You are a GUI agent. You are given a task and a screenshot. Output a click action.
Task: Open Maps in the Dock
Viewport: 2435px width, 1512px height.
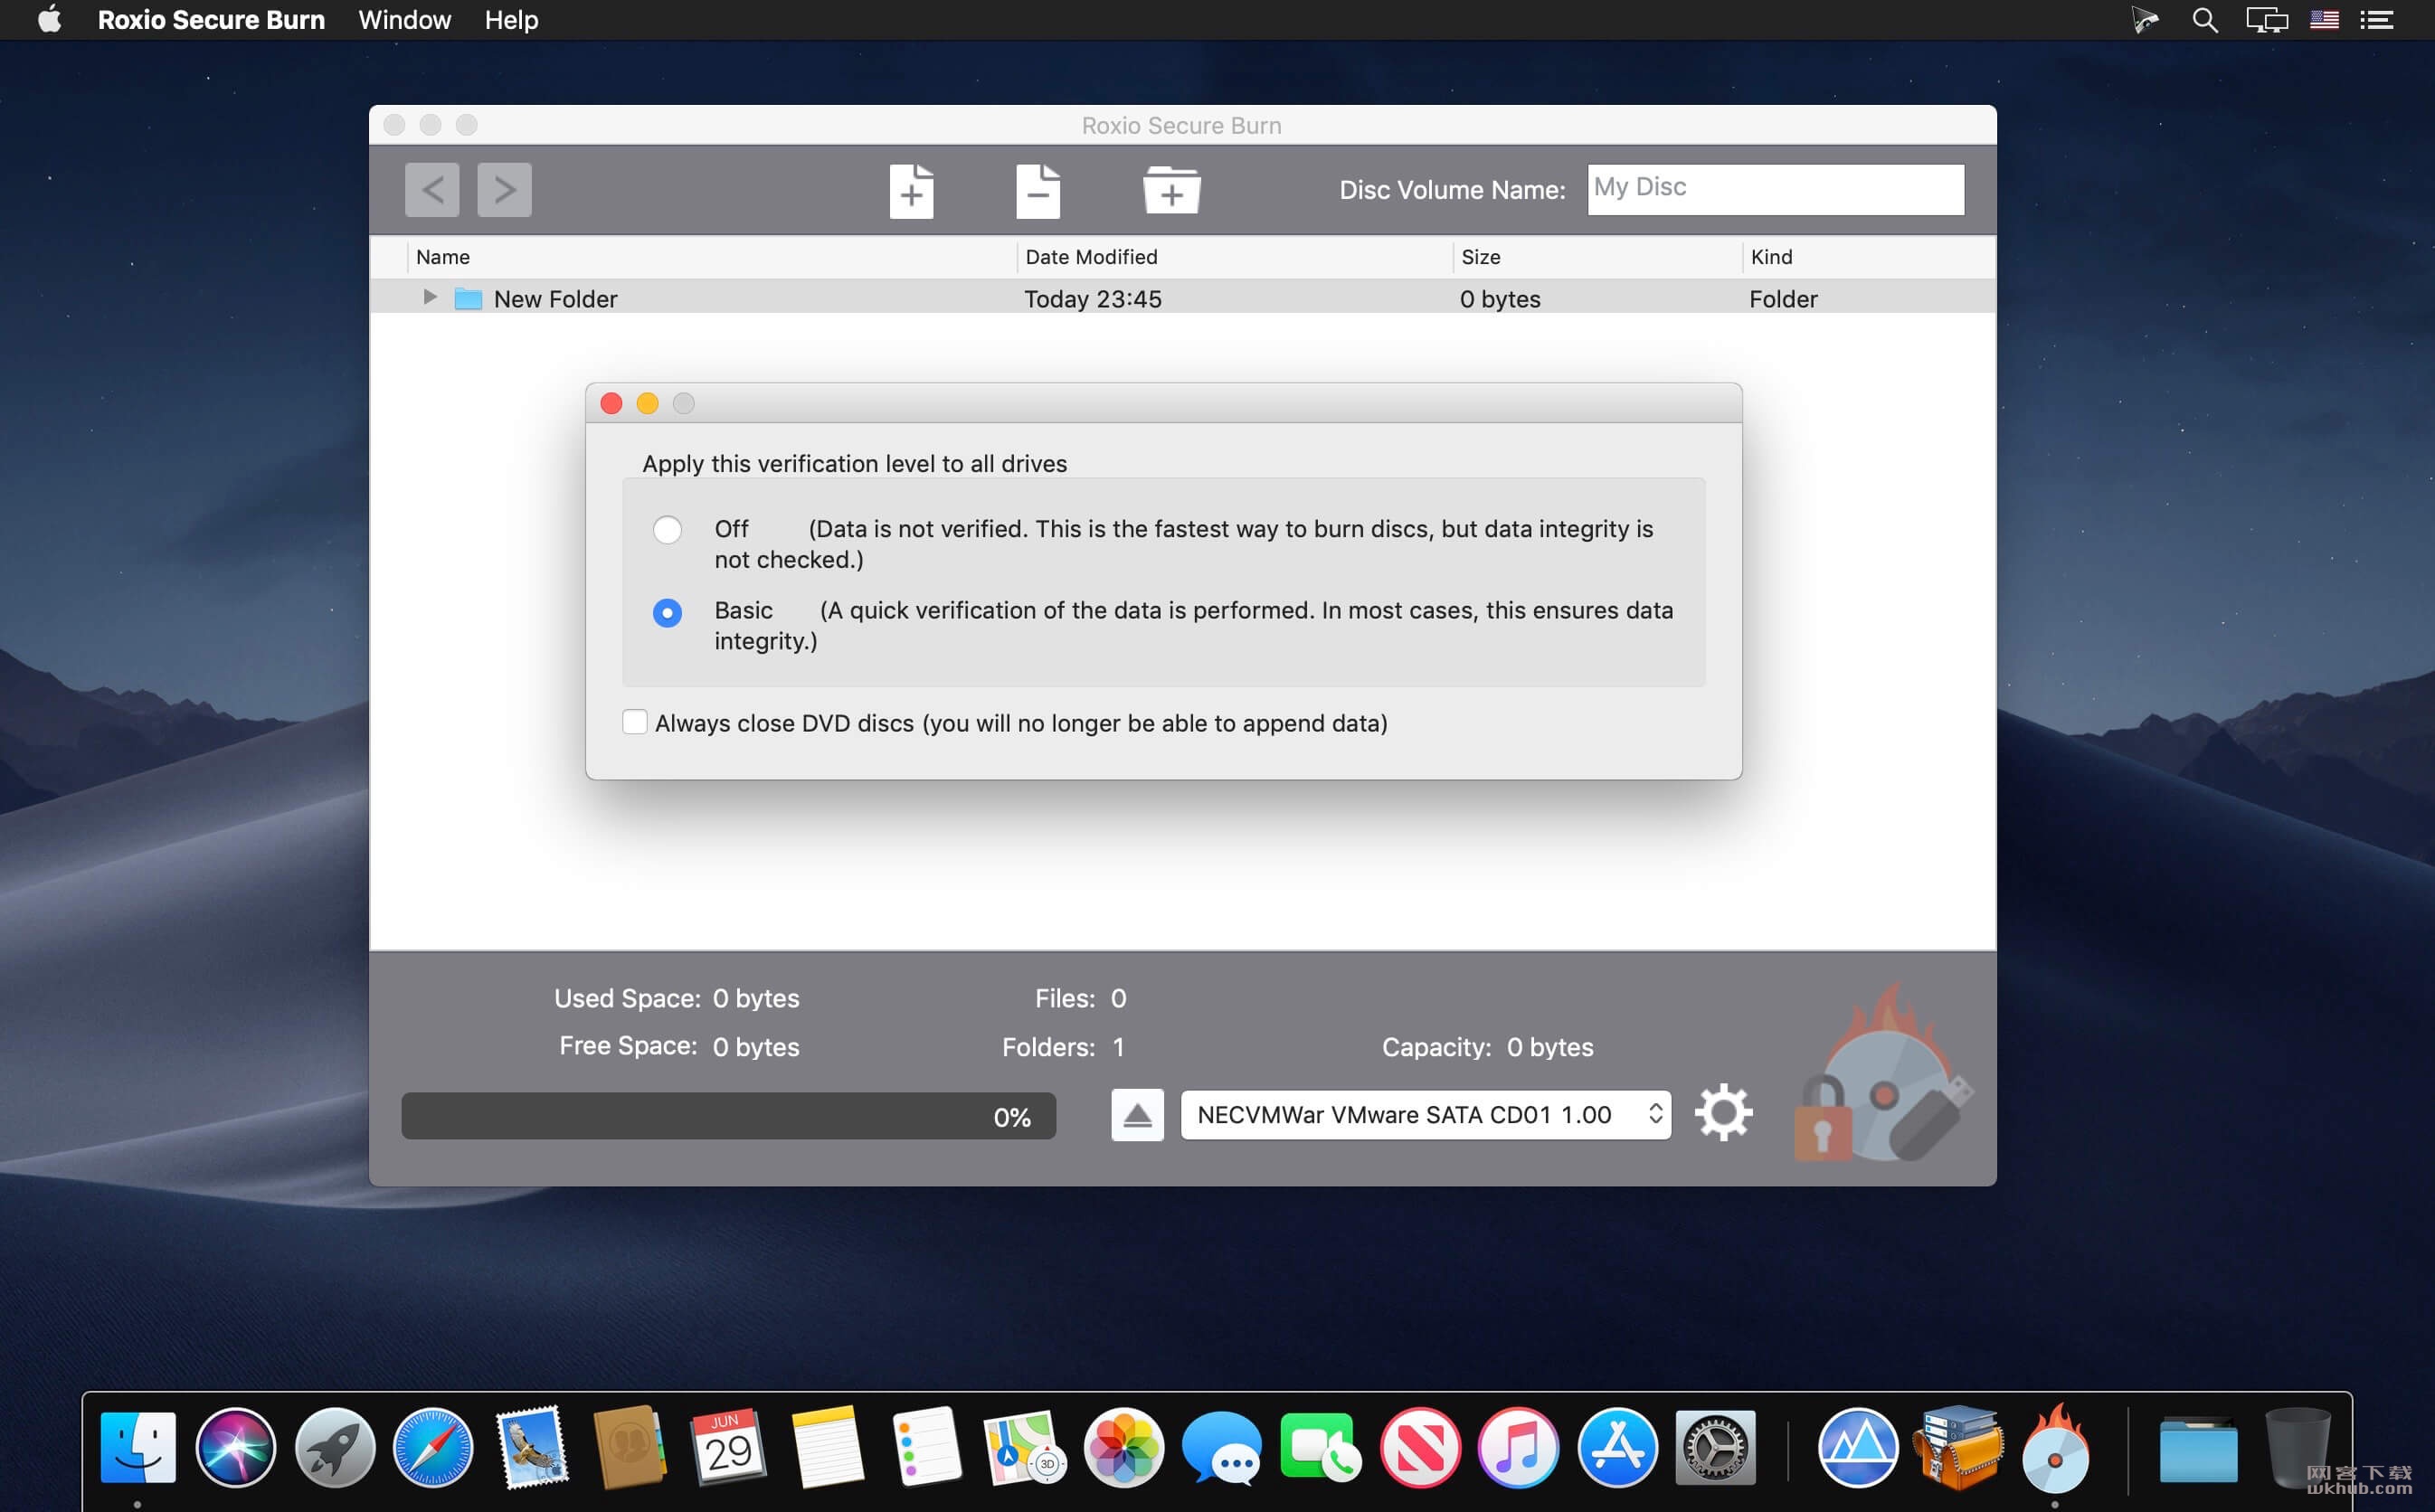1024,1448
